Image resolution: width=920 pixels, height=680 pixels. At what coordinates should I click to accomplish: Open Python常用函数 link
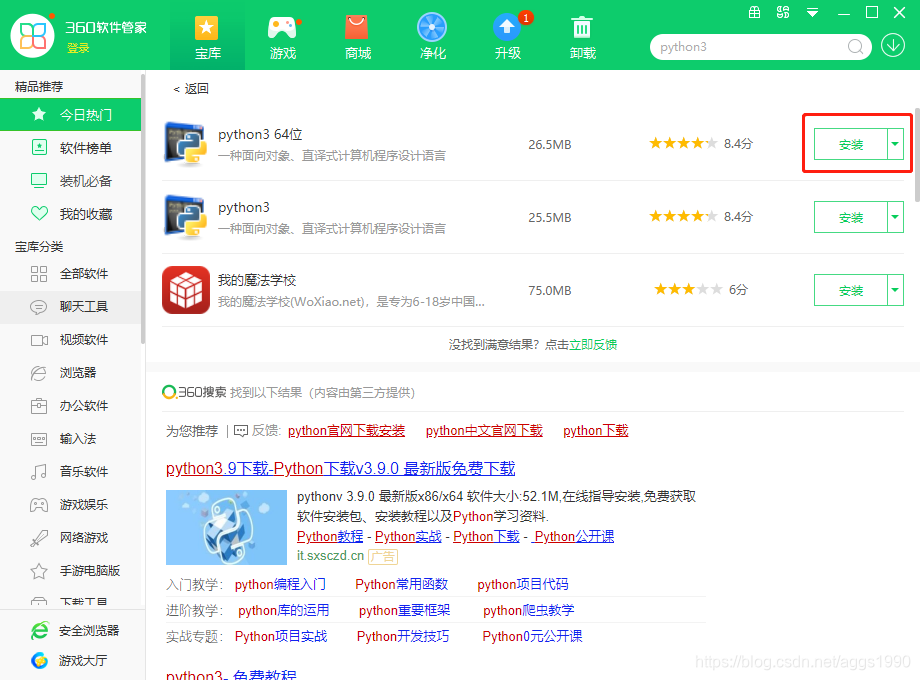[401, 584]
